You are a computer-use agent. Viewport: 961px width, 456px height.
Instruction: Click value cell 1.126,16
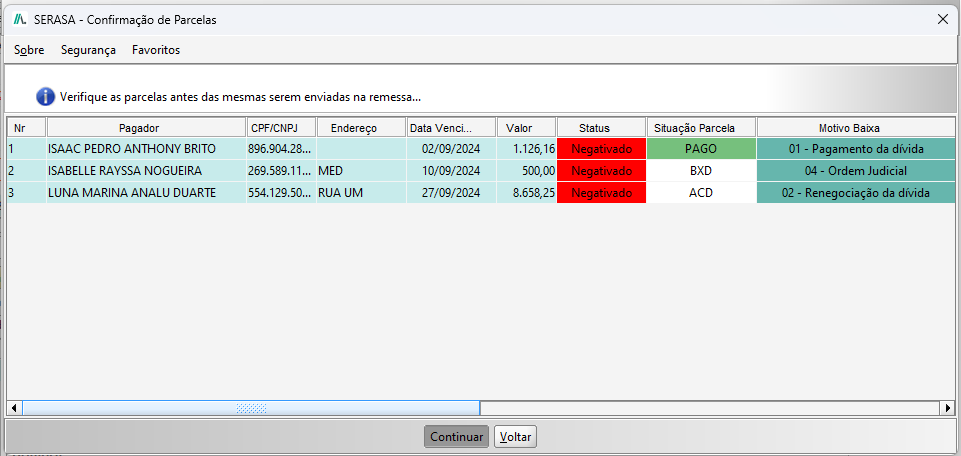click(526, 149)
